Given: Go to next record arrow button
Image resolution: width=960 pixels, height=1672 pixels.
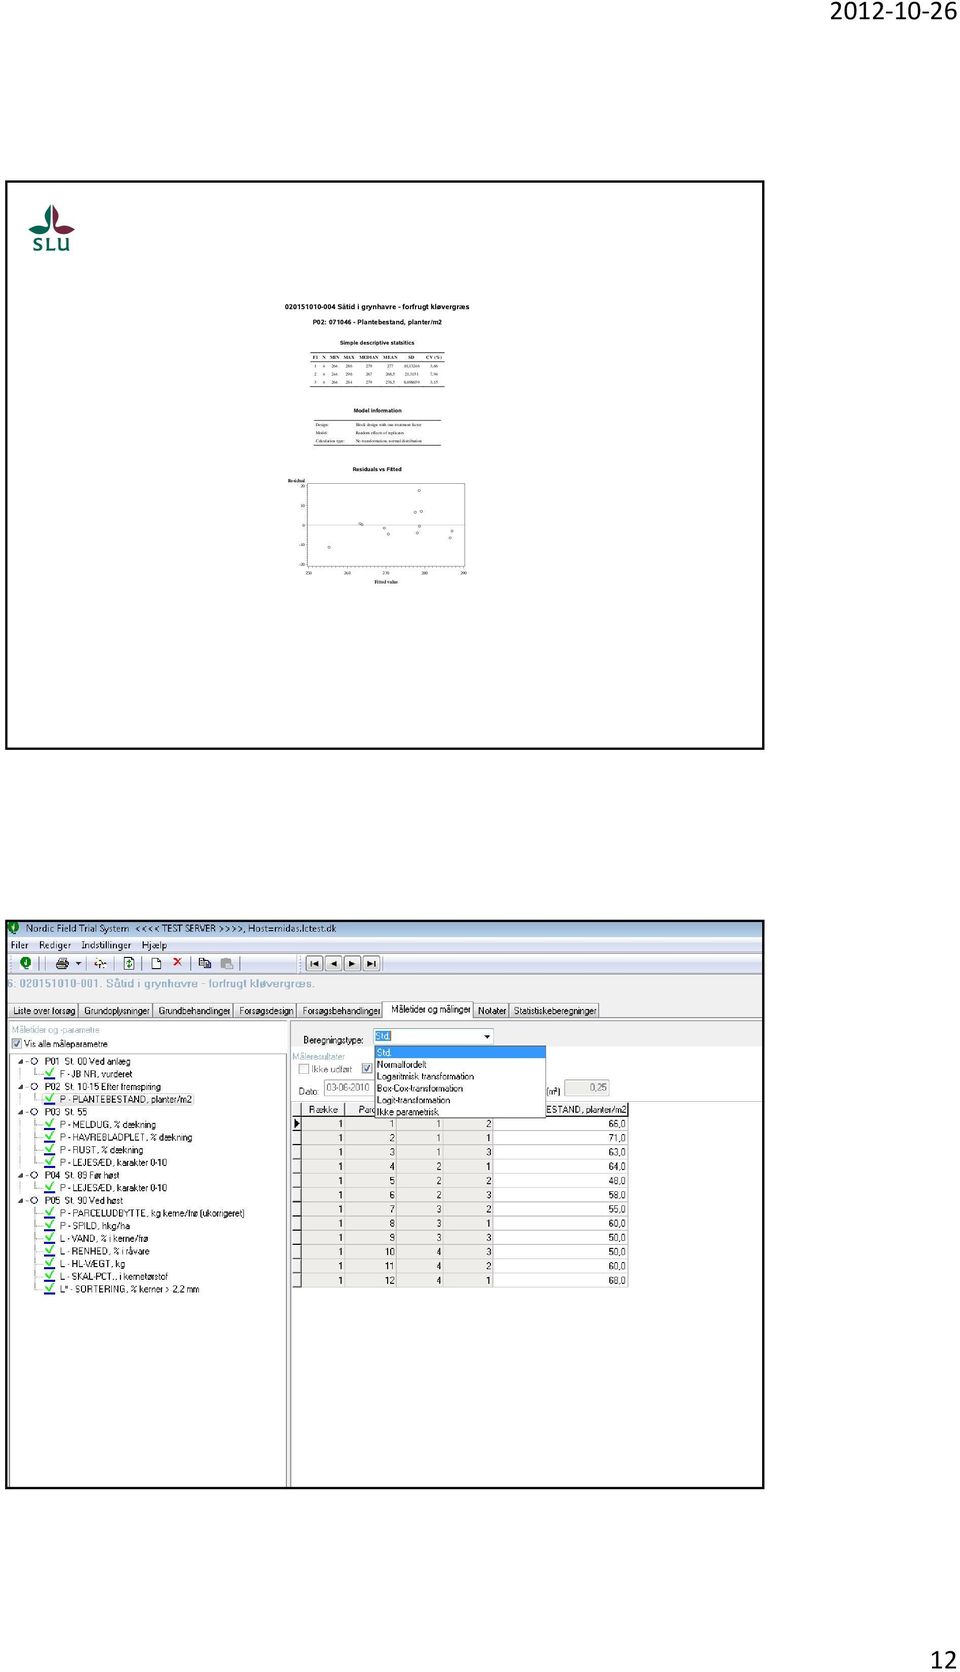Looking at the screenshot, I should (352, 964).
